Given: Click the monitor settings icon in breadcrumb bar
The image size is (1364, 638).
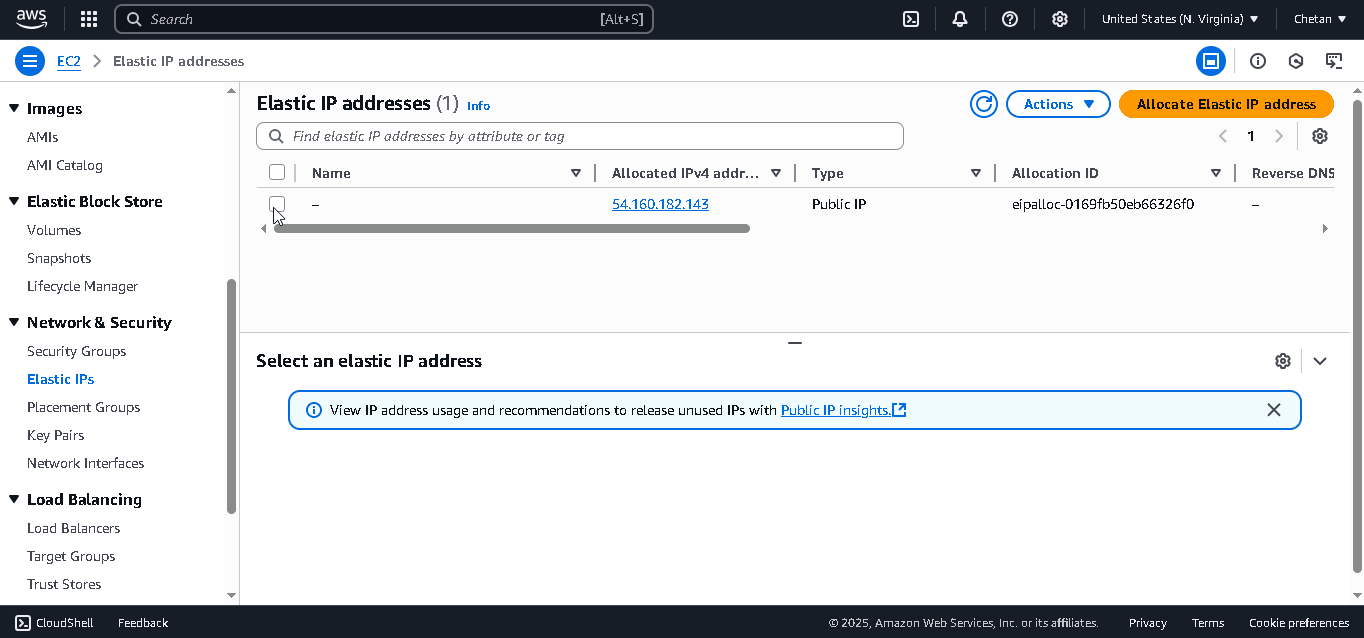Looking at the screenshot, I should pyautogui.click(x=1334, y=61).
